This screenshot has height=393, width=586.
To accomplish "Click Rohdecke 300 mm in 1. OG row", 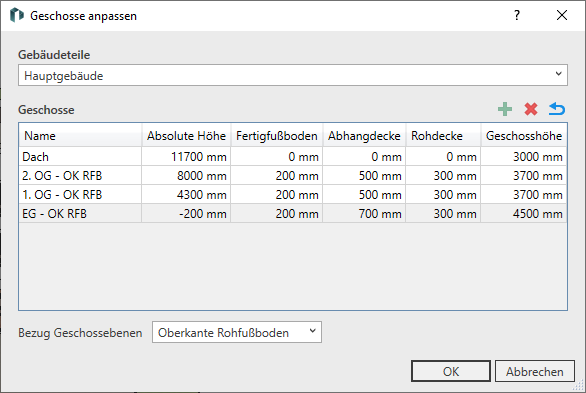I will tap(443, 195).
